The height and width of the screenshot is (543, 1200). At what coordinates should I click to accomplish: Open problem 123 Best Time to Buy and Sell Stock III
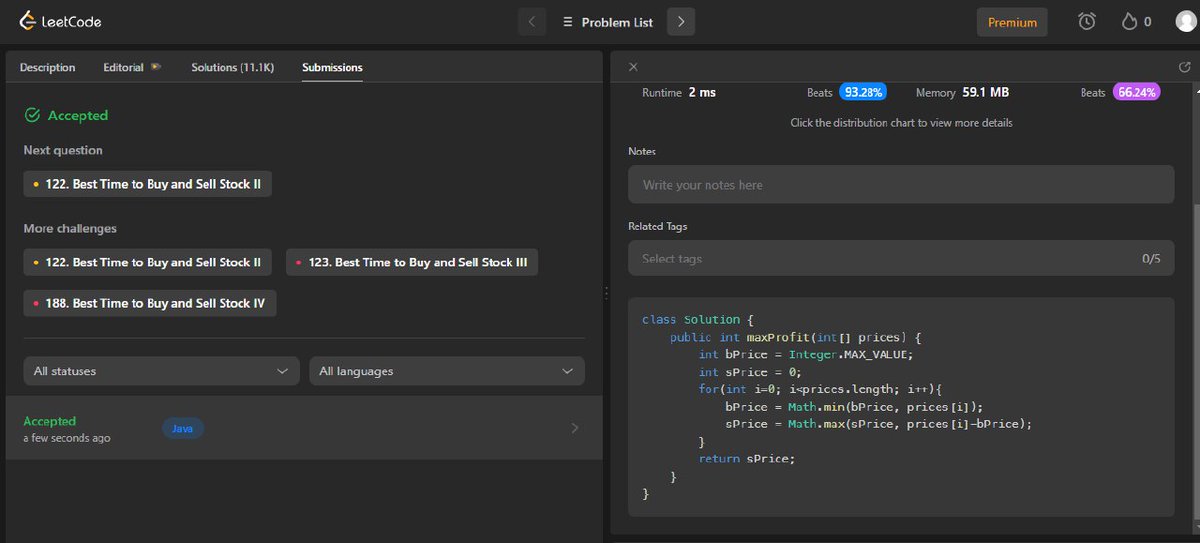click(412, 262)
